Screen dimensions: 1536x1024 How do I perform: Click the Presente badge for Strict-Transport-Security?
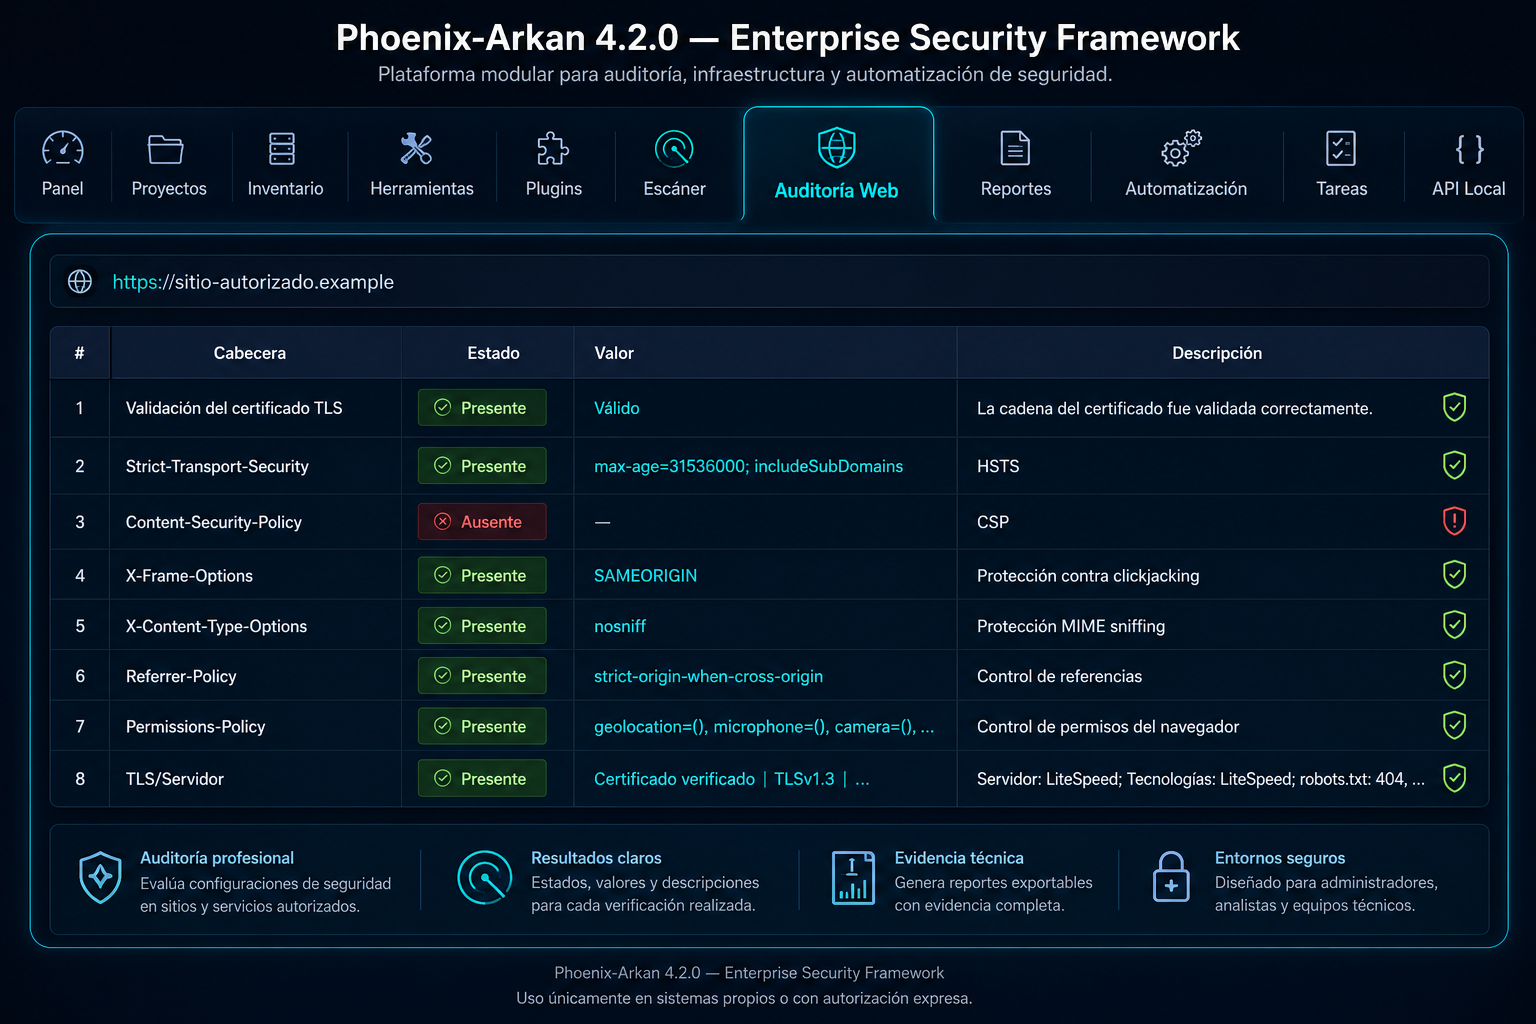pos(482,466)
